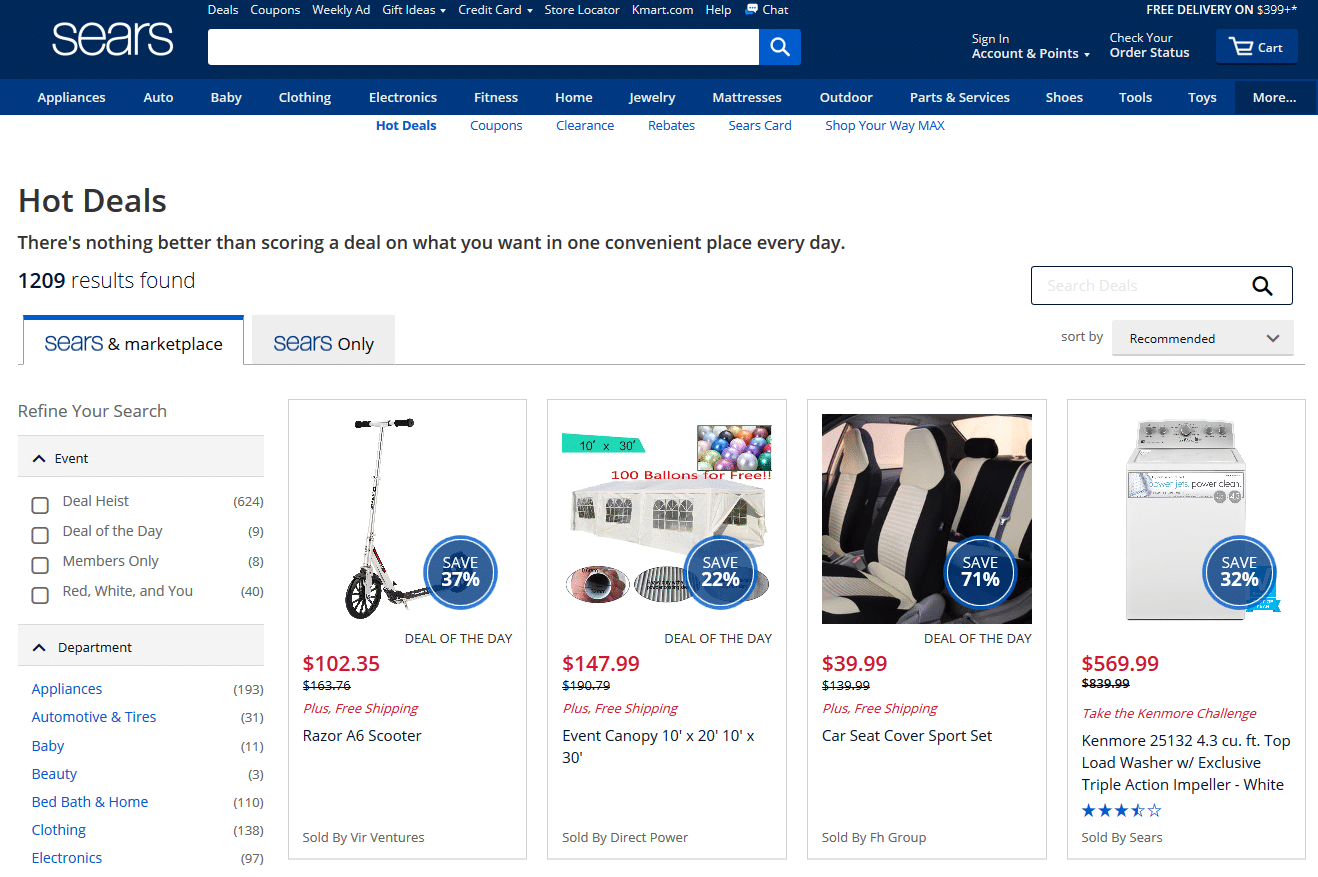
Task: Click the Weekly Ad link
Action: tap(341, 10)
